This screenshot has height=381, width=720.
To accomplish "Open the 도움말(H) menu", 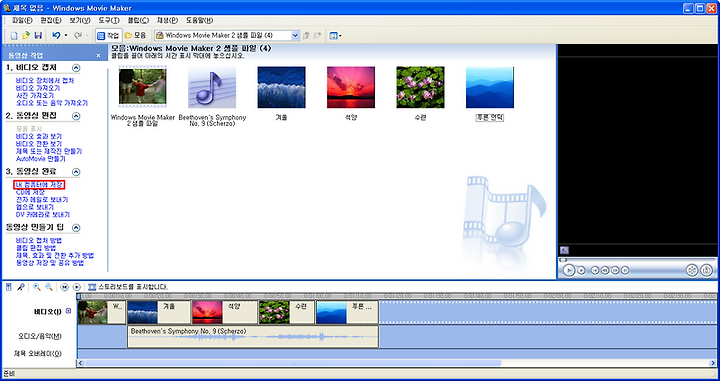I will [x=199, y=20].
